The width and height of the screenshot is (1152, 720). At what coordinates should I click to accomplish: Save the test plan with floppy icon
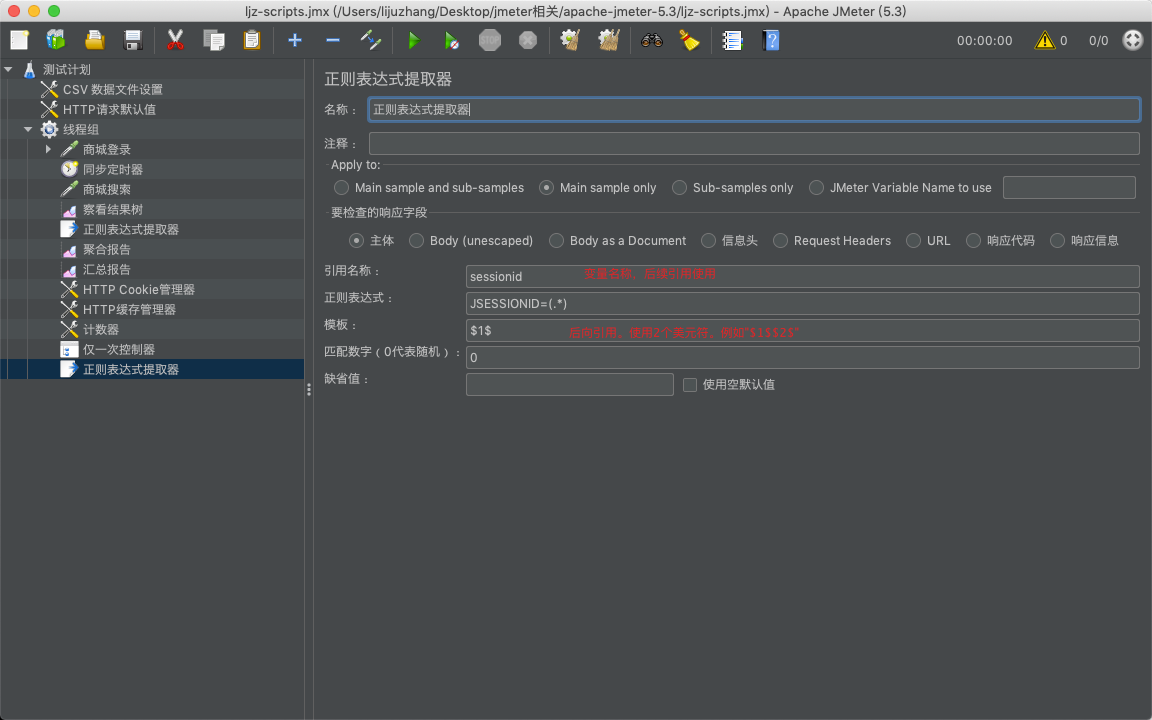[x=133, y=40]
